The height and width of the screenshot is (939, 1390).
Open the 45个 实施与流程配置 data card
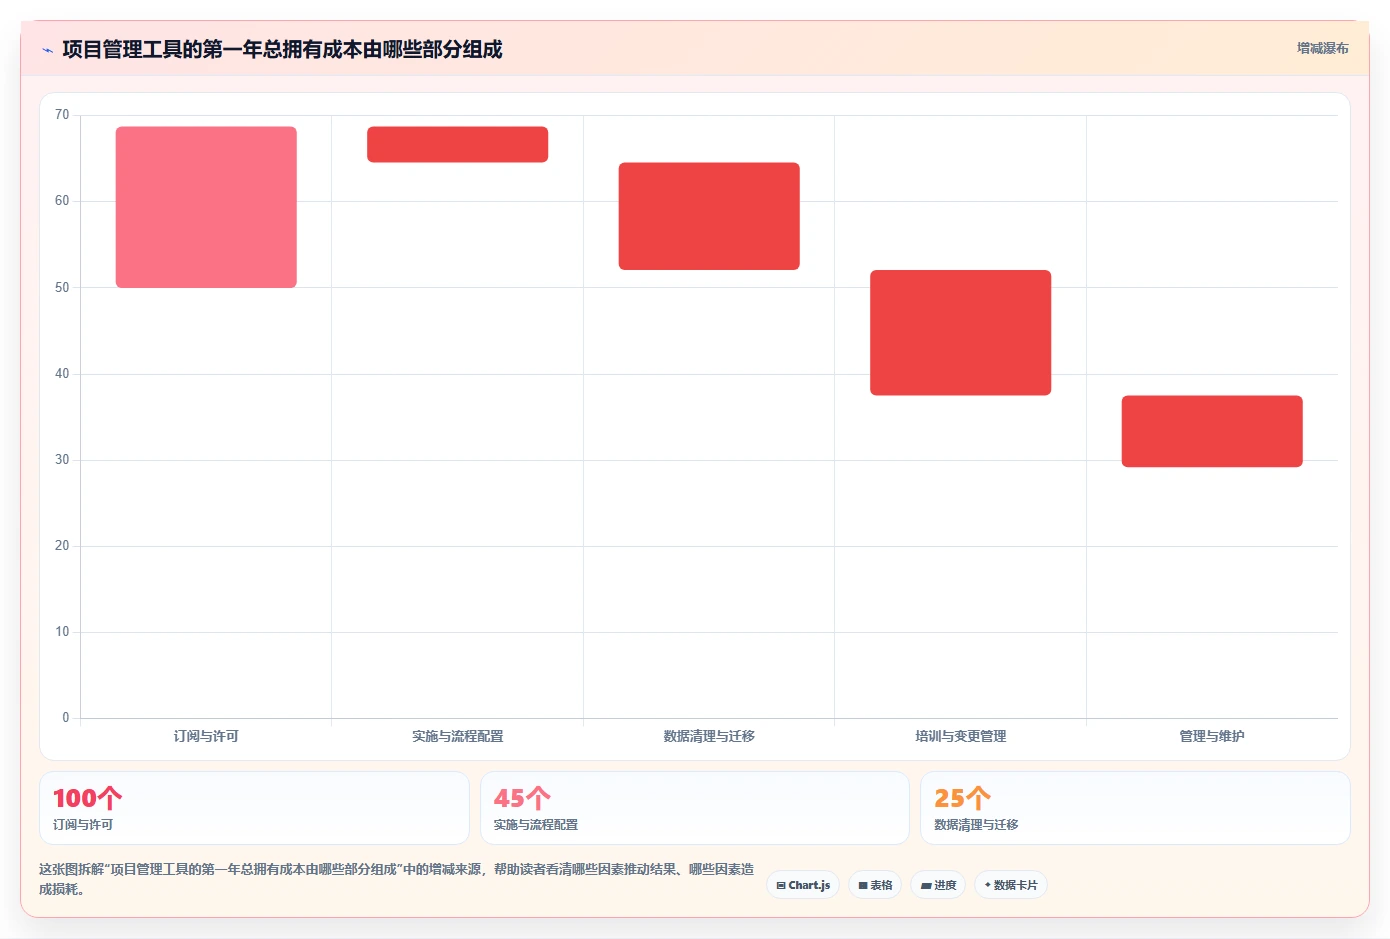point(695,808)
